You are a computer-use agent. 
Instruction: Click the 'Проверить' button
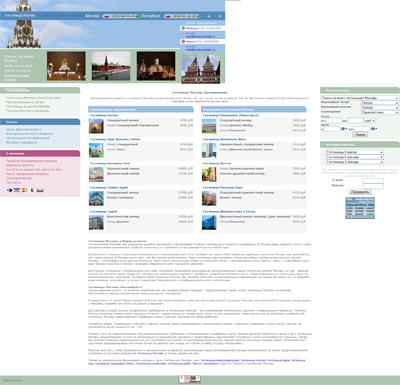pyautogui.click(x=360, y=192)
